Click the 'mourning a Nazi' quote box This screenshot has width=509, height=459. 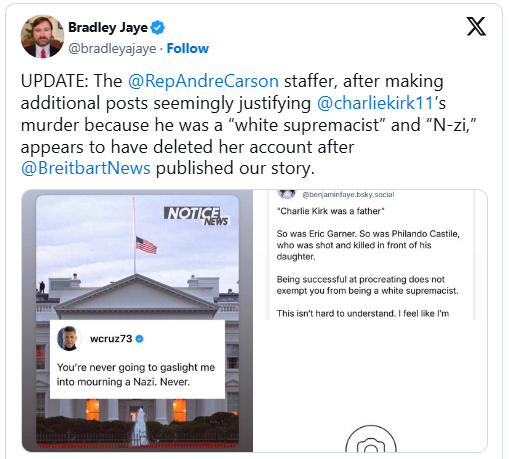(x=137, y=359)
